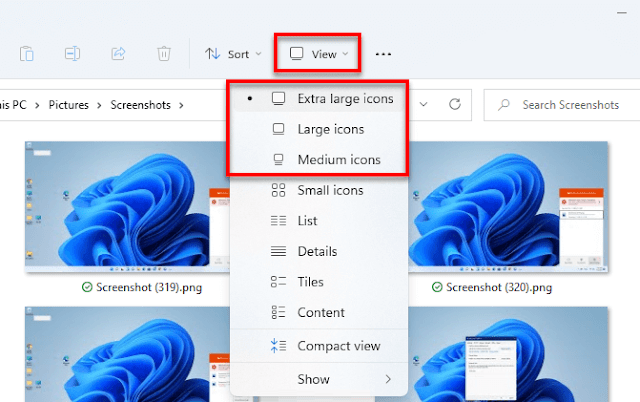
Task: Switch to Details view
Action: (x=319, y=251)
